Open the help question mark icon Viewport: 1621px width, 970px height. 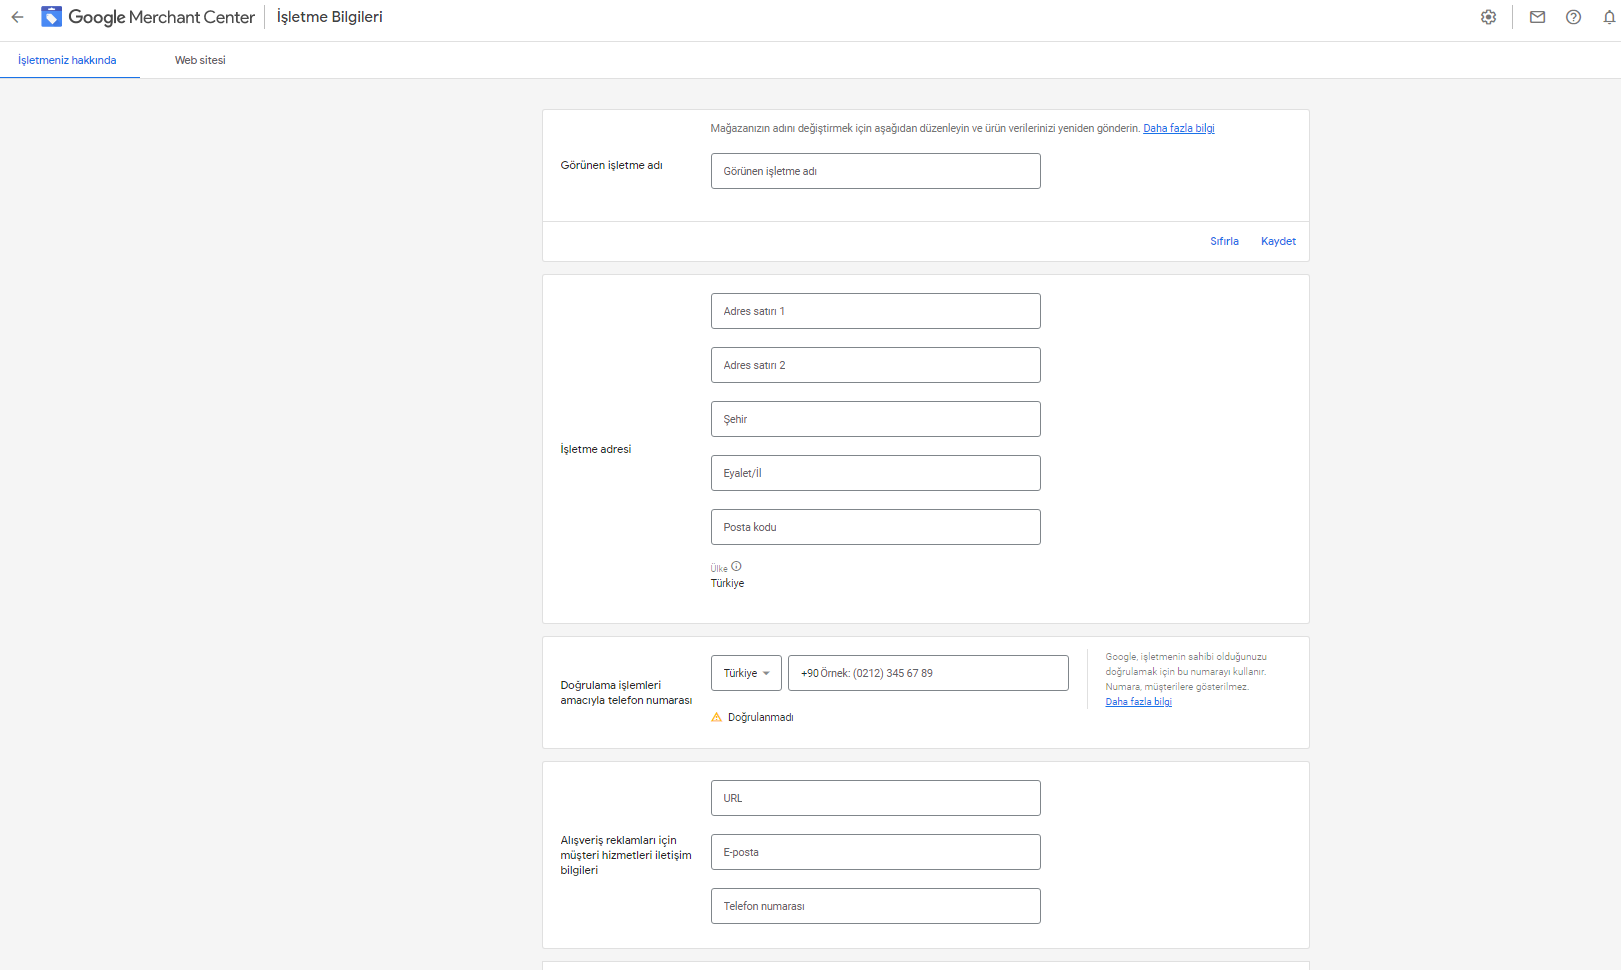pyautogui.click(x=1573, y=17)
